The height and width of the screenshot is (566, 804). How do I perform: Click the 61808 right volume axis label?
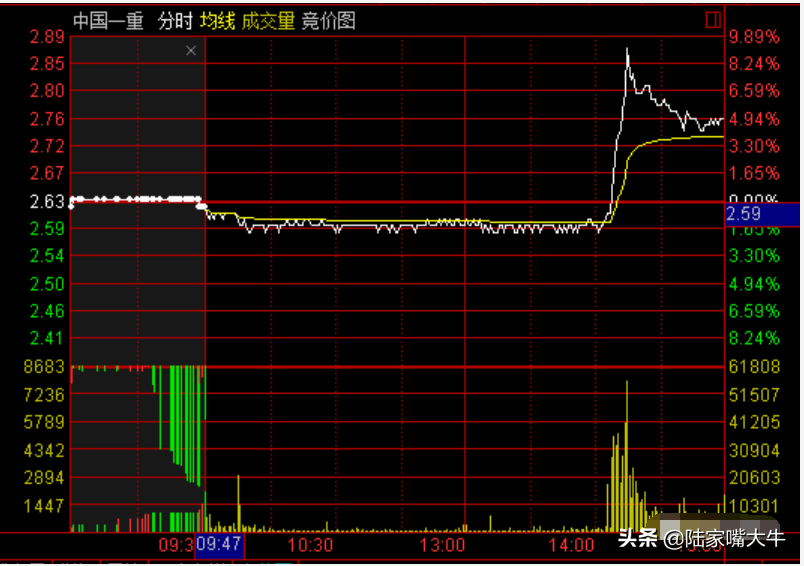tap(755, 367)
